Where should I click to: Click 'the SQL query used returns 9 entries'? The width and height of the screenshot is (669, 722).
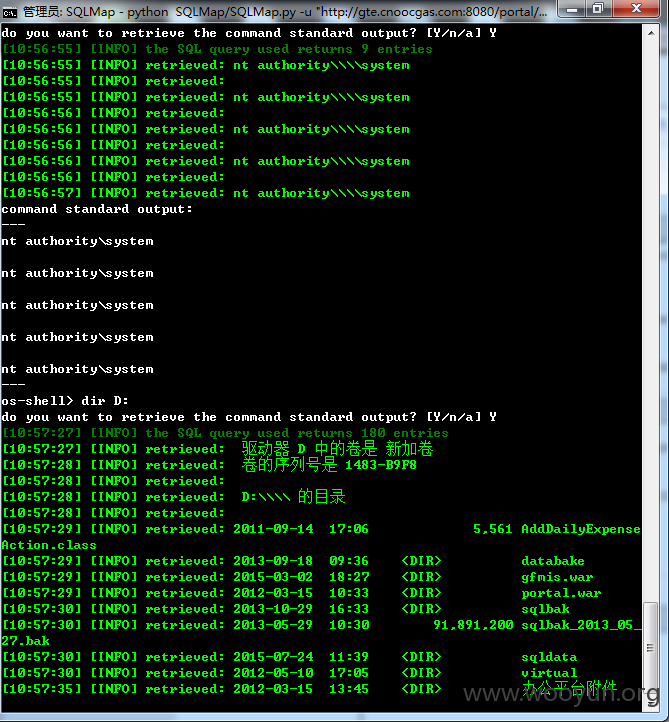[x=289, y=49]
